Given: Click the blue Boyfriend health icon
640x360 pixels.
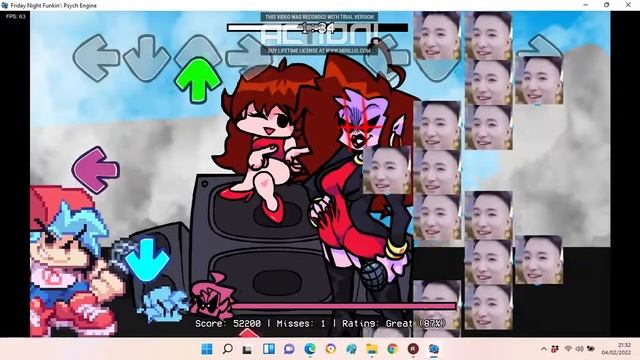Looking at the screenshot, I should tap(163, 304).
